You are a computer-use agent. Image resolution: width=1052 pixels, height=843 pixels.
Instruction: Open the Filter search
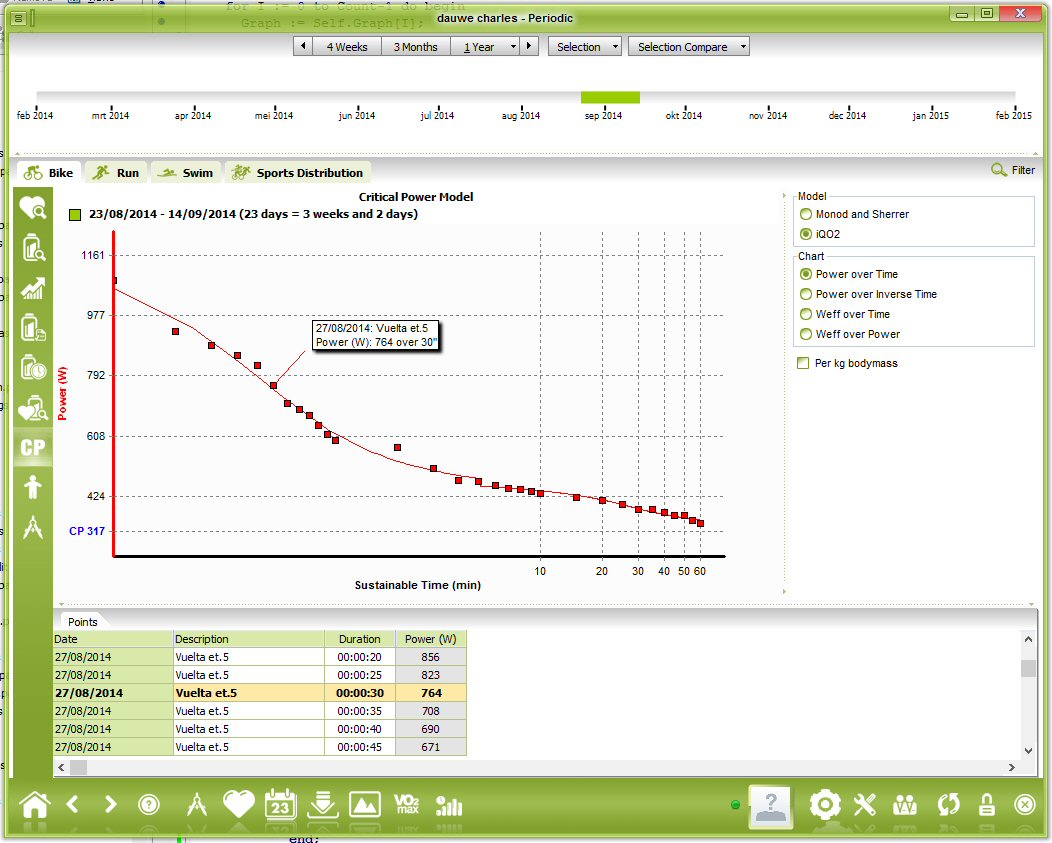(1013, 170)
